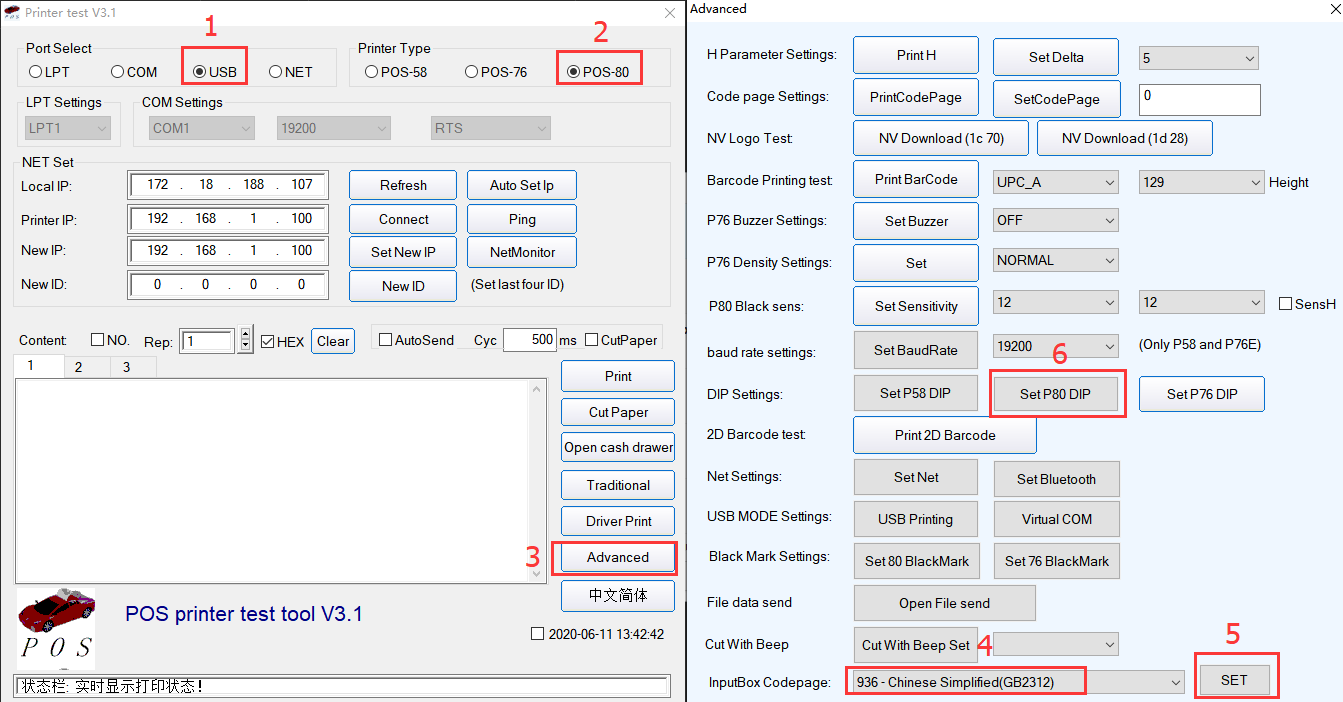Click the New ID button
Screen dimensions: 1343x702
(x=403, y=286)
